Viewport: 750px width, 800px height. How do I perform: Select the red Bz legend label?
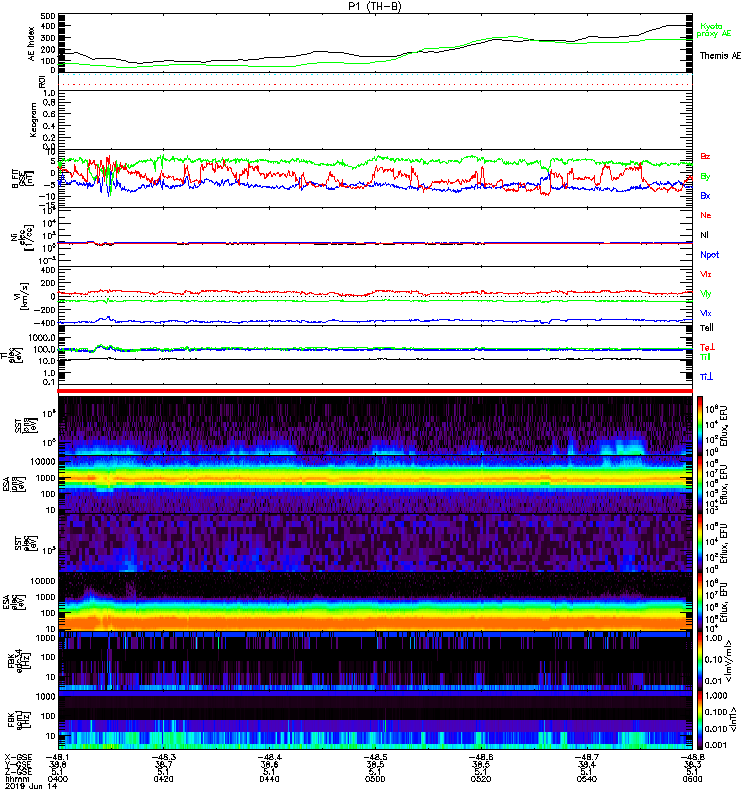click(705, 156)
